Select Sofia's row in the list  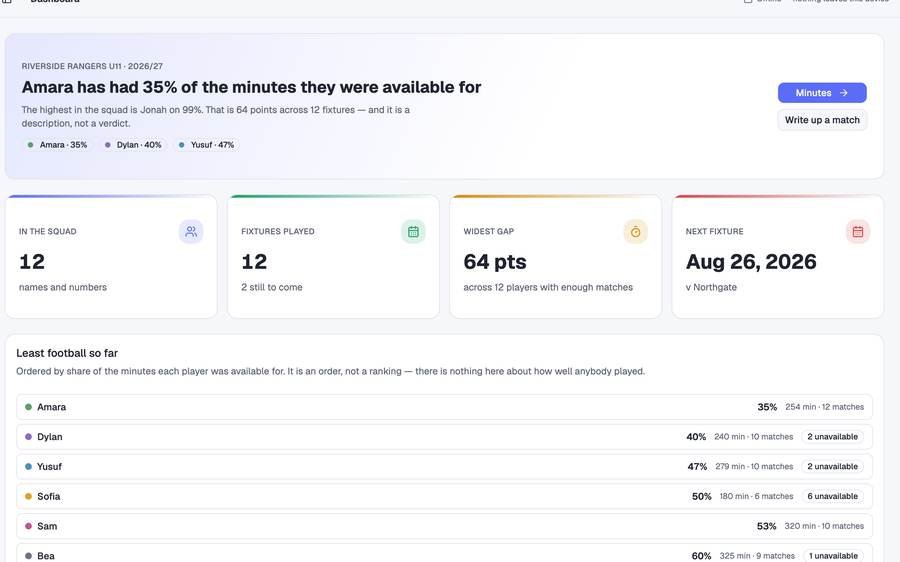[x=444, y=497]
